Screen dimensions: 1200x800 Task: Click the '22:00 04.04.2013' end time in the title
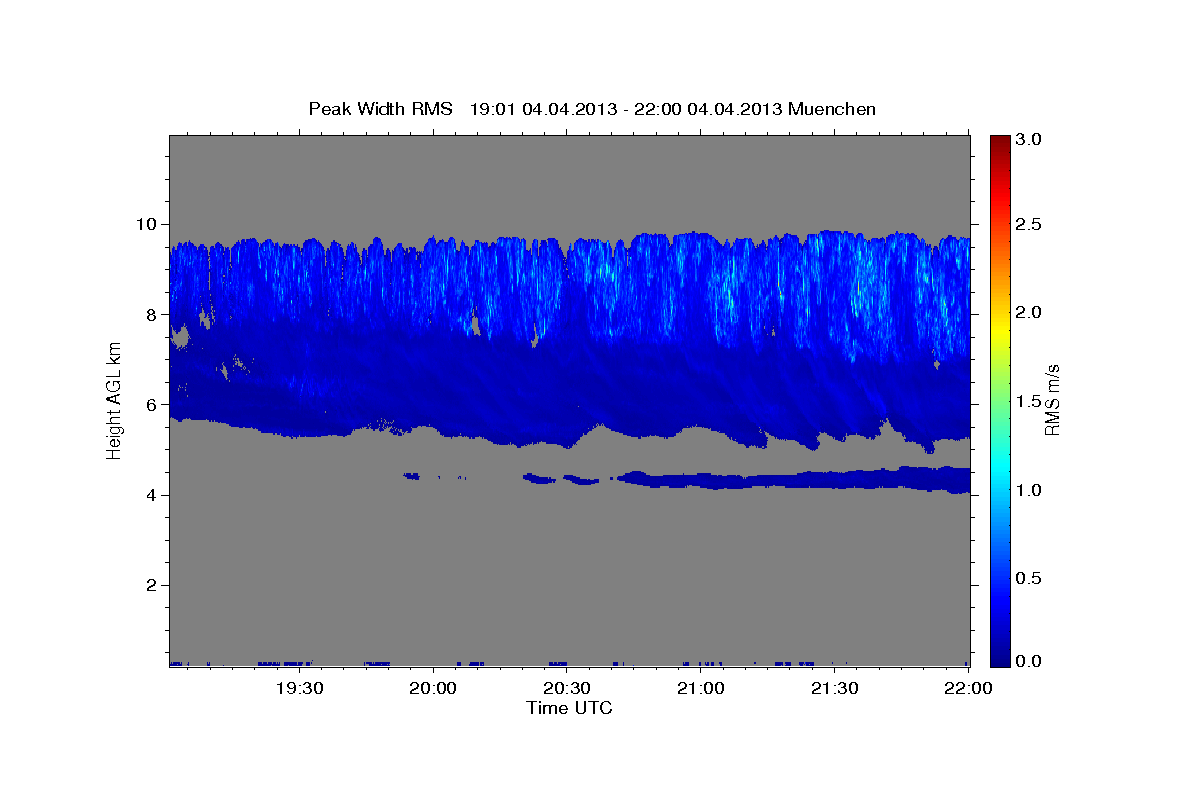pyautogui.click(x=711, y=109)
